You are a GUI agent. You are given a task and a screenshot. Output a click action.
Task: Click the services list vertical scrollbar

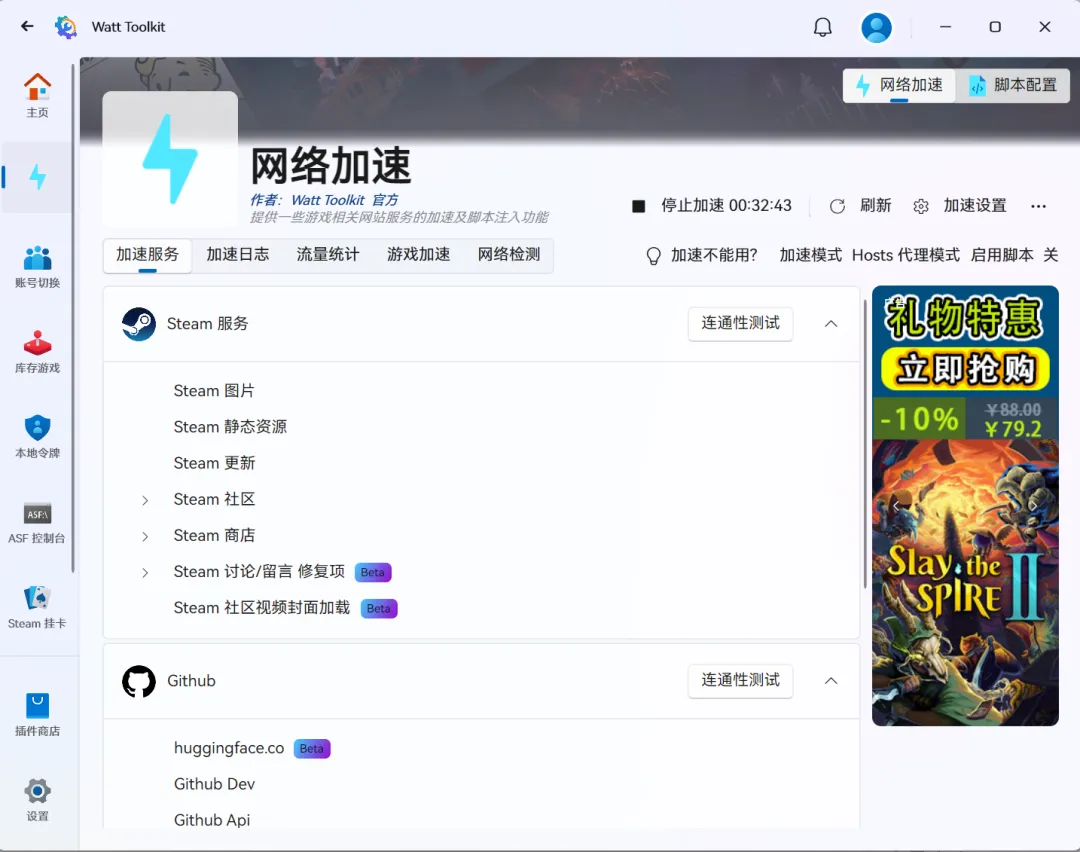(x=865, y=444)
